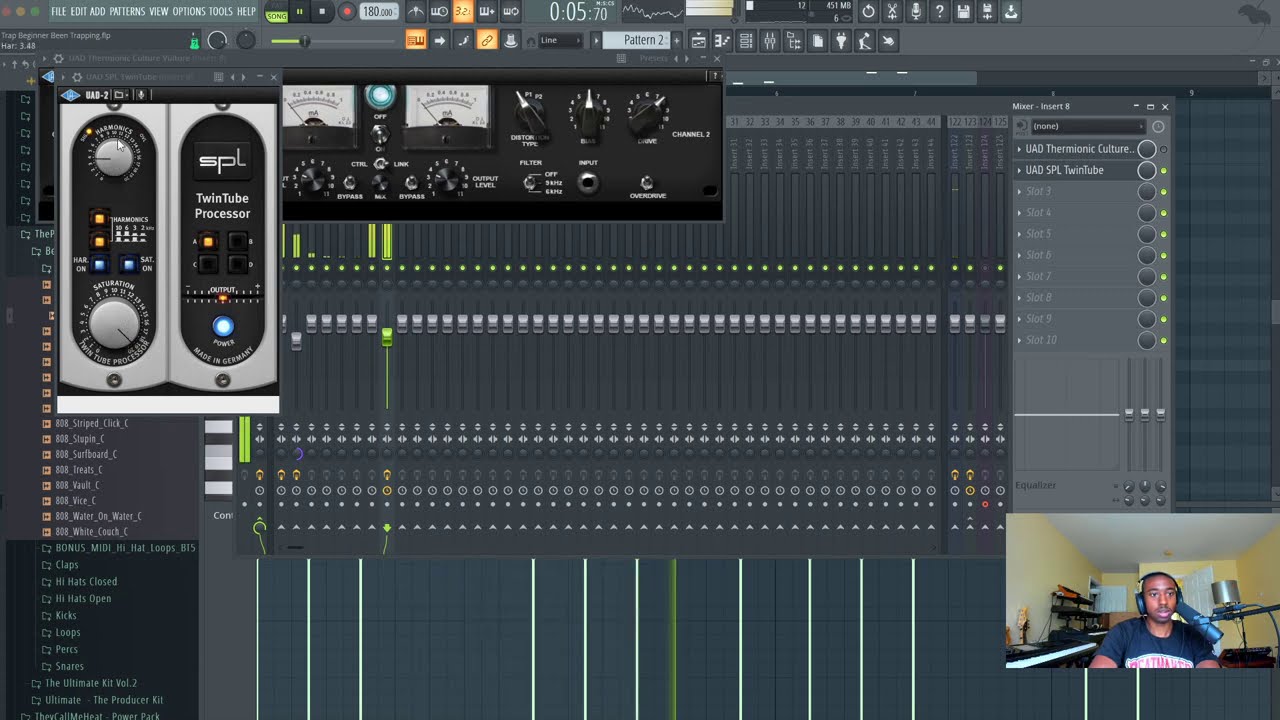Toggle the CTRL LINK switch
The image size is (1280, 720).
click(x=380, y=164)
